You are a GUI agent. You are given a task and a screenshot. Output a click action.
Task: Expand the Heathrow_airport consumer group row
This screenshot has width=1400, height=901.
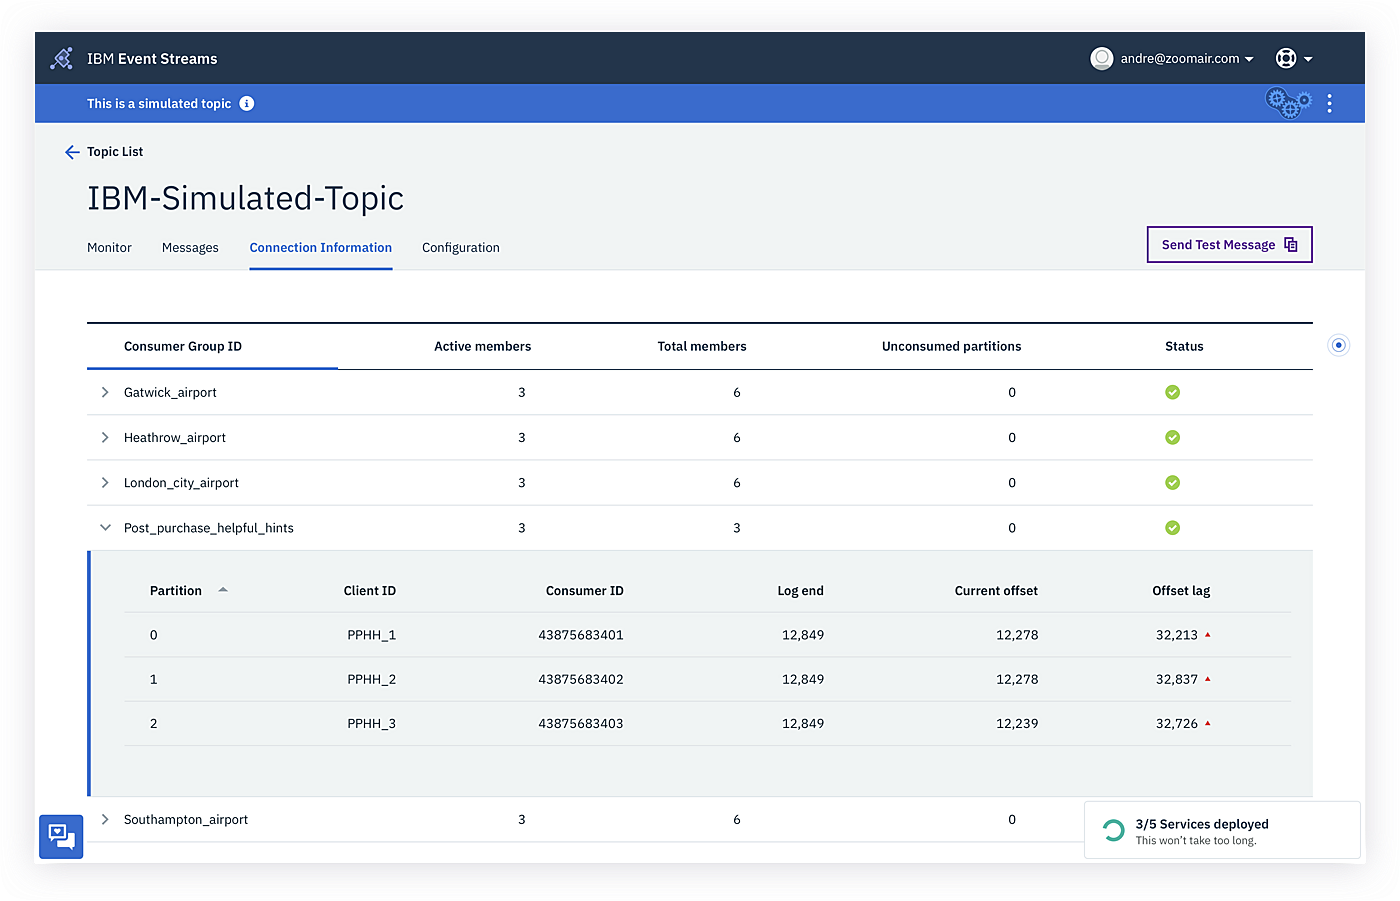[105, 437]
